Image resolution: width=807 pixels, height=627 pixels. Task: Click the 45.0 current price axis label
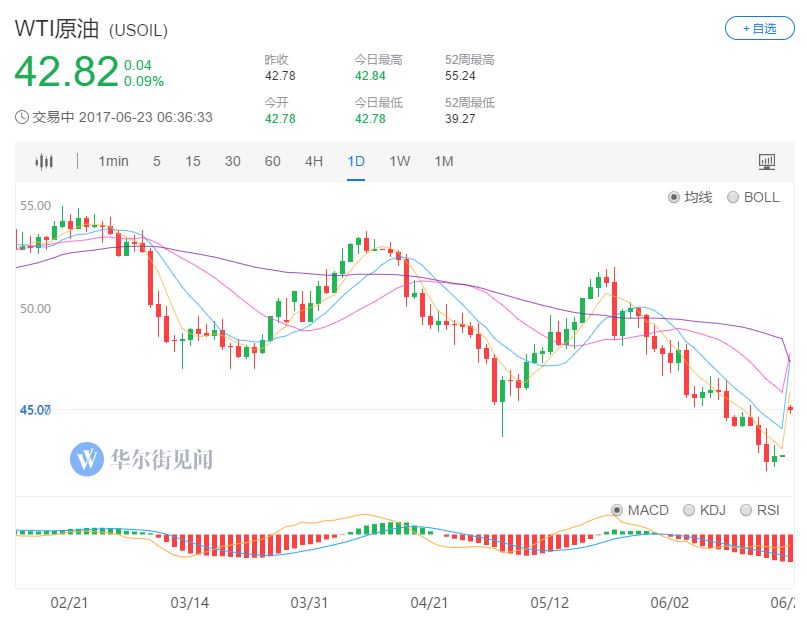[x=34, y=409]
